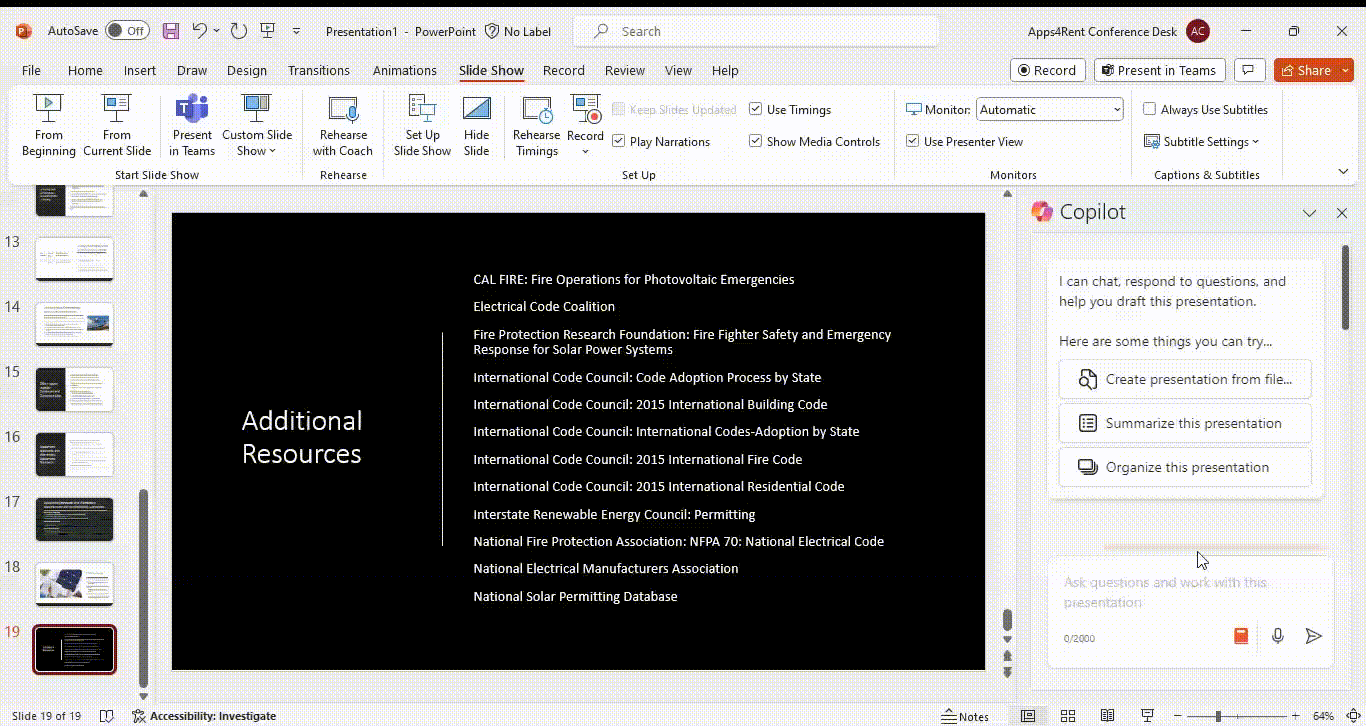Toggle Use Presenter View checkbox
This screenshot has height=726, width=1366.
coord(912,142)
